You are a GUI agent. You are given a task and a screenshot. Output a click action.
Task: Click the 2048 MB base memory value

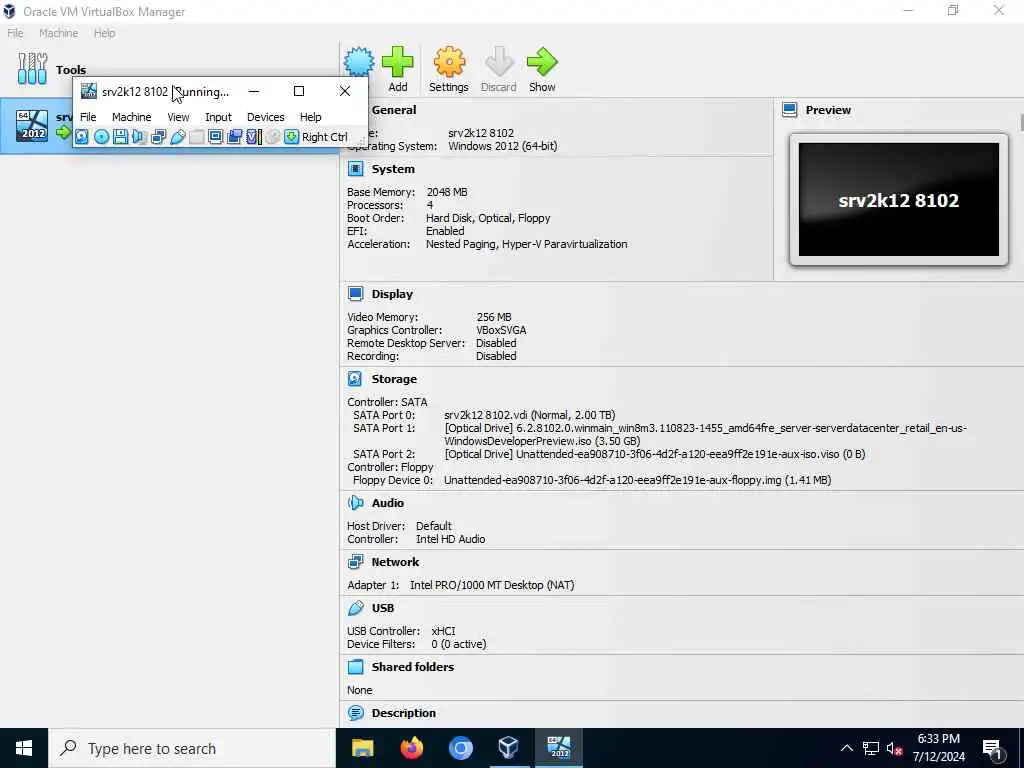click(x=447, y=192)
